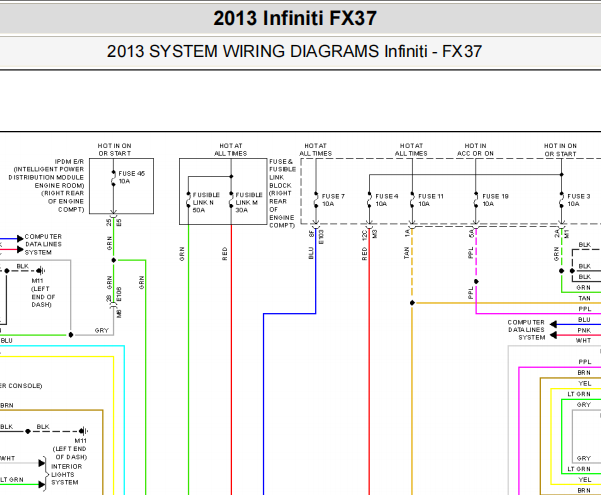Click the vertical "RED" label under FUSIBLE LINK M
601x495 pixels.
click(x=225, y=253)
